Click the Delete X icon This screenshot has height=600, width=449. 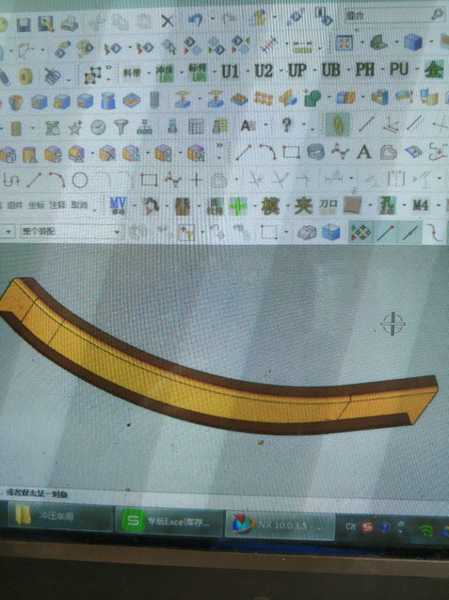167,21
